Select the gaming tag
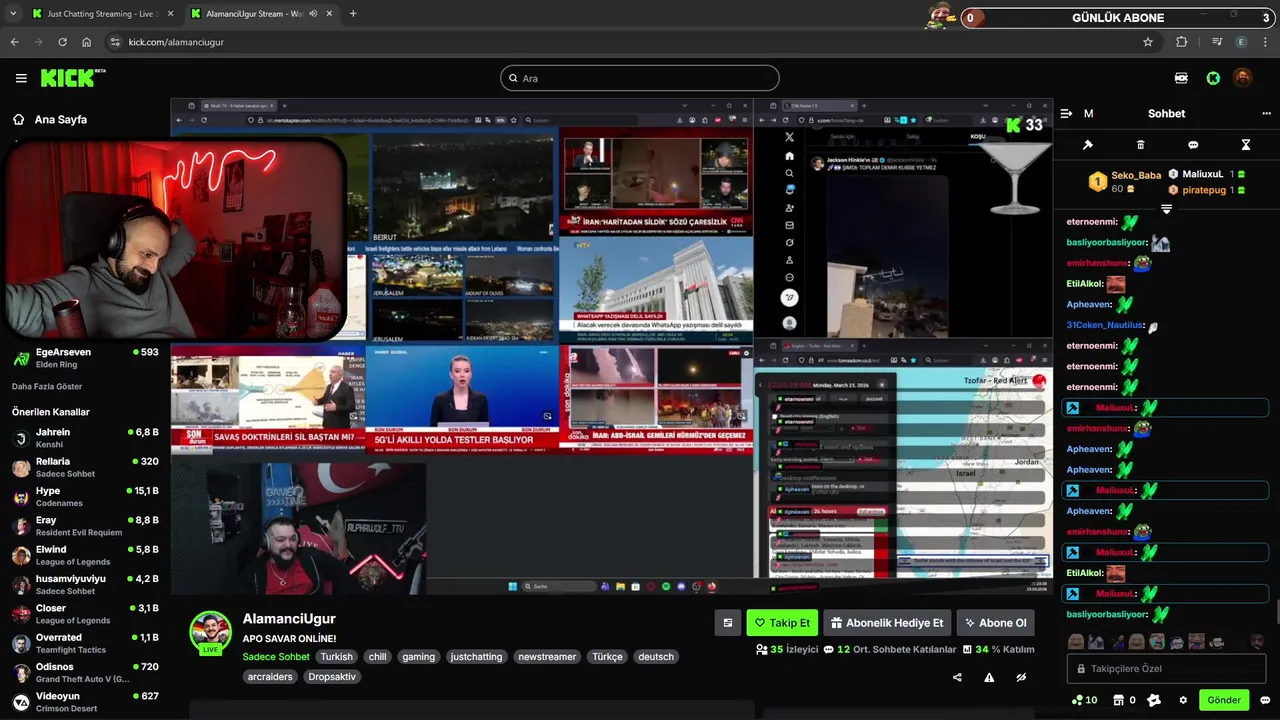 click(418, 657)
